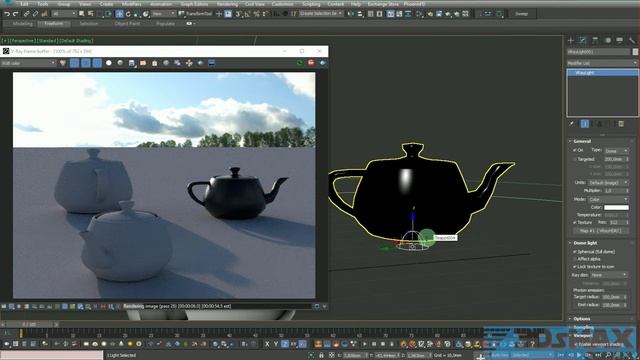This screenshot has width=640, height=360.
Task: Open the Utilities wrench panel tab
Action: point(632,40)
